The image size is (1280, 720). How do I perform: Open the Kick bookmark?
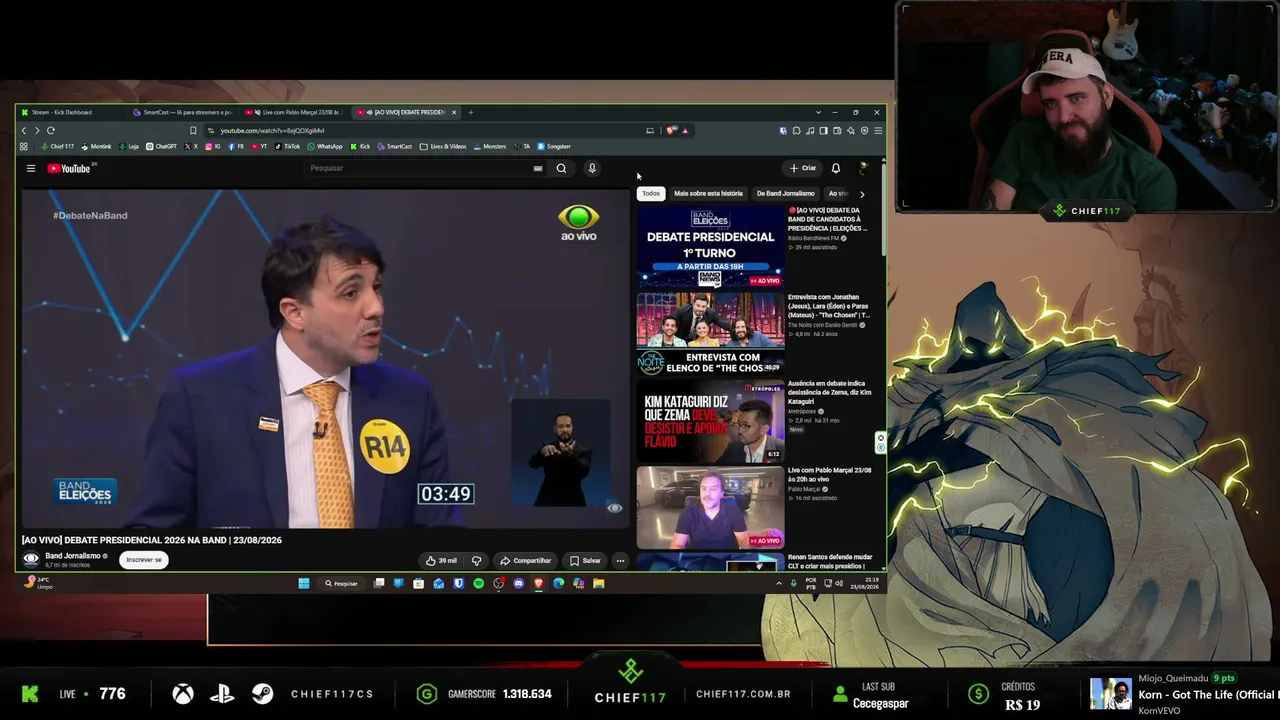(x=360, y=146)
